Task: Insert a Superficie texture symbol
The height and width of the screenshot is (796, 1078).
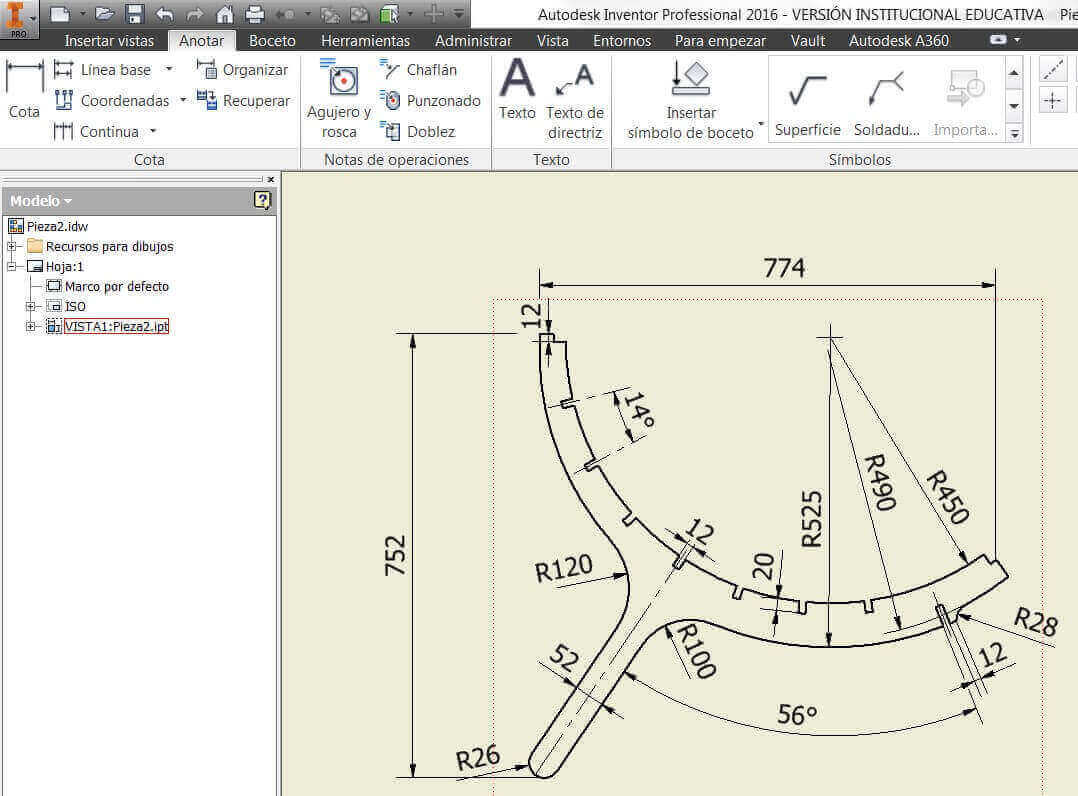Action: 807,105
